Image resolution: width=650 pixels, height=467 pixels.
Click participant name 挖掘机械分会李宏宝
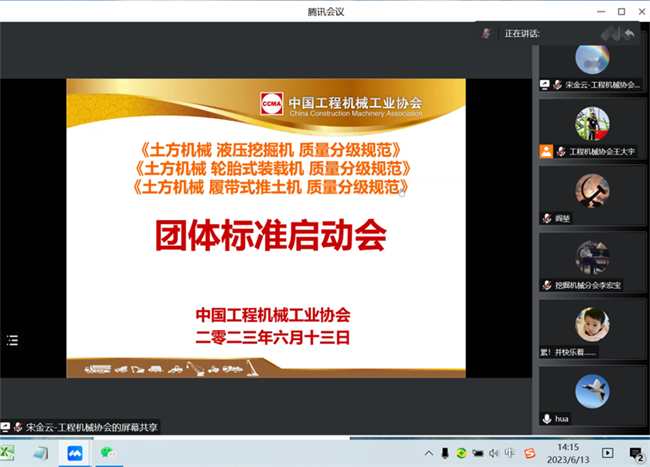[x=588, y=285]
